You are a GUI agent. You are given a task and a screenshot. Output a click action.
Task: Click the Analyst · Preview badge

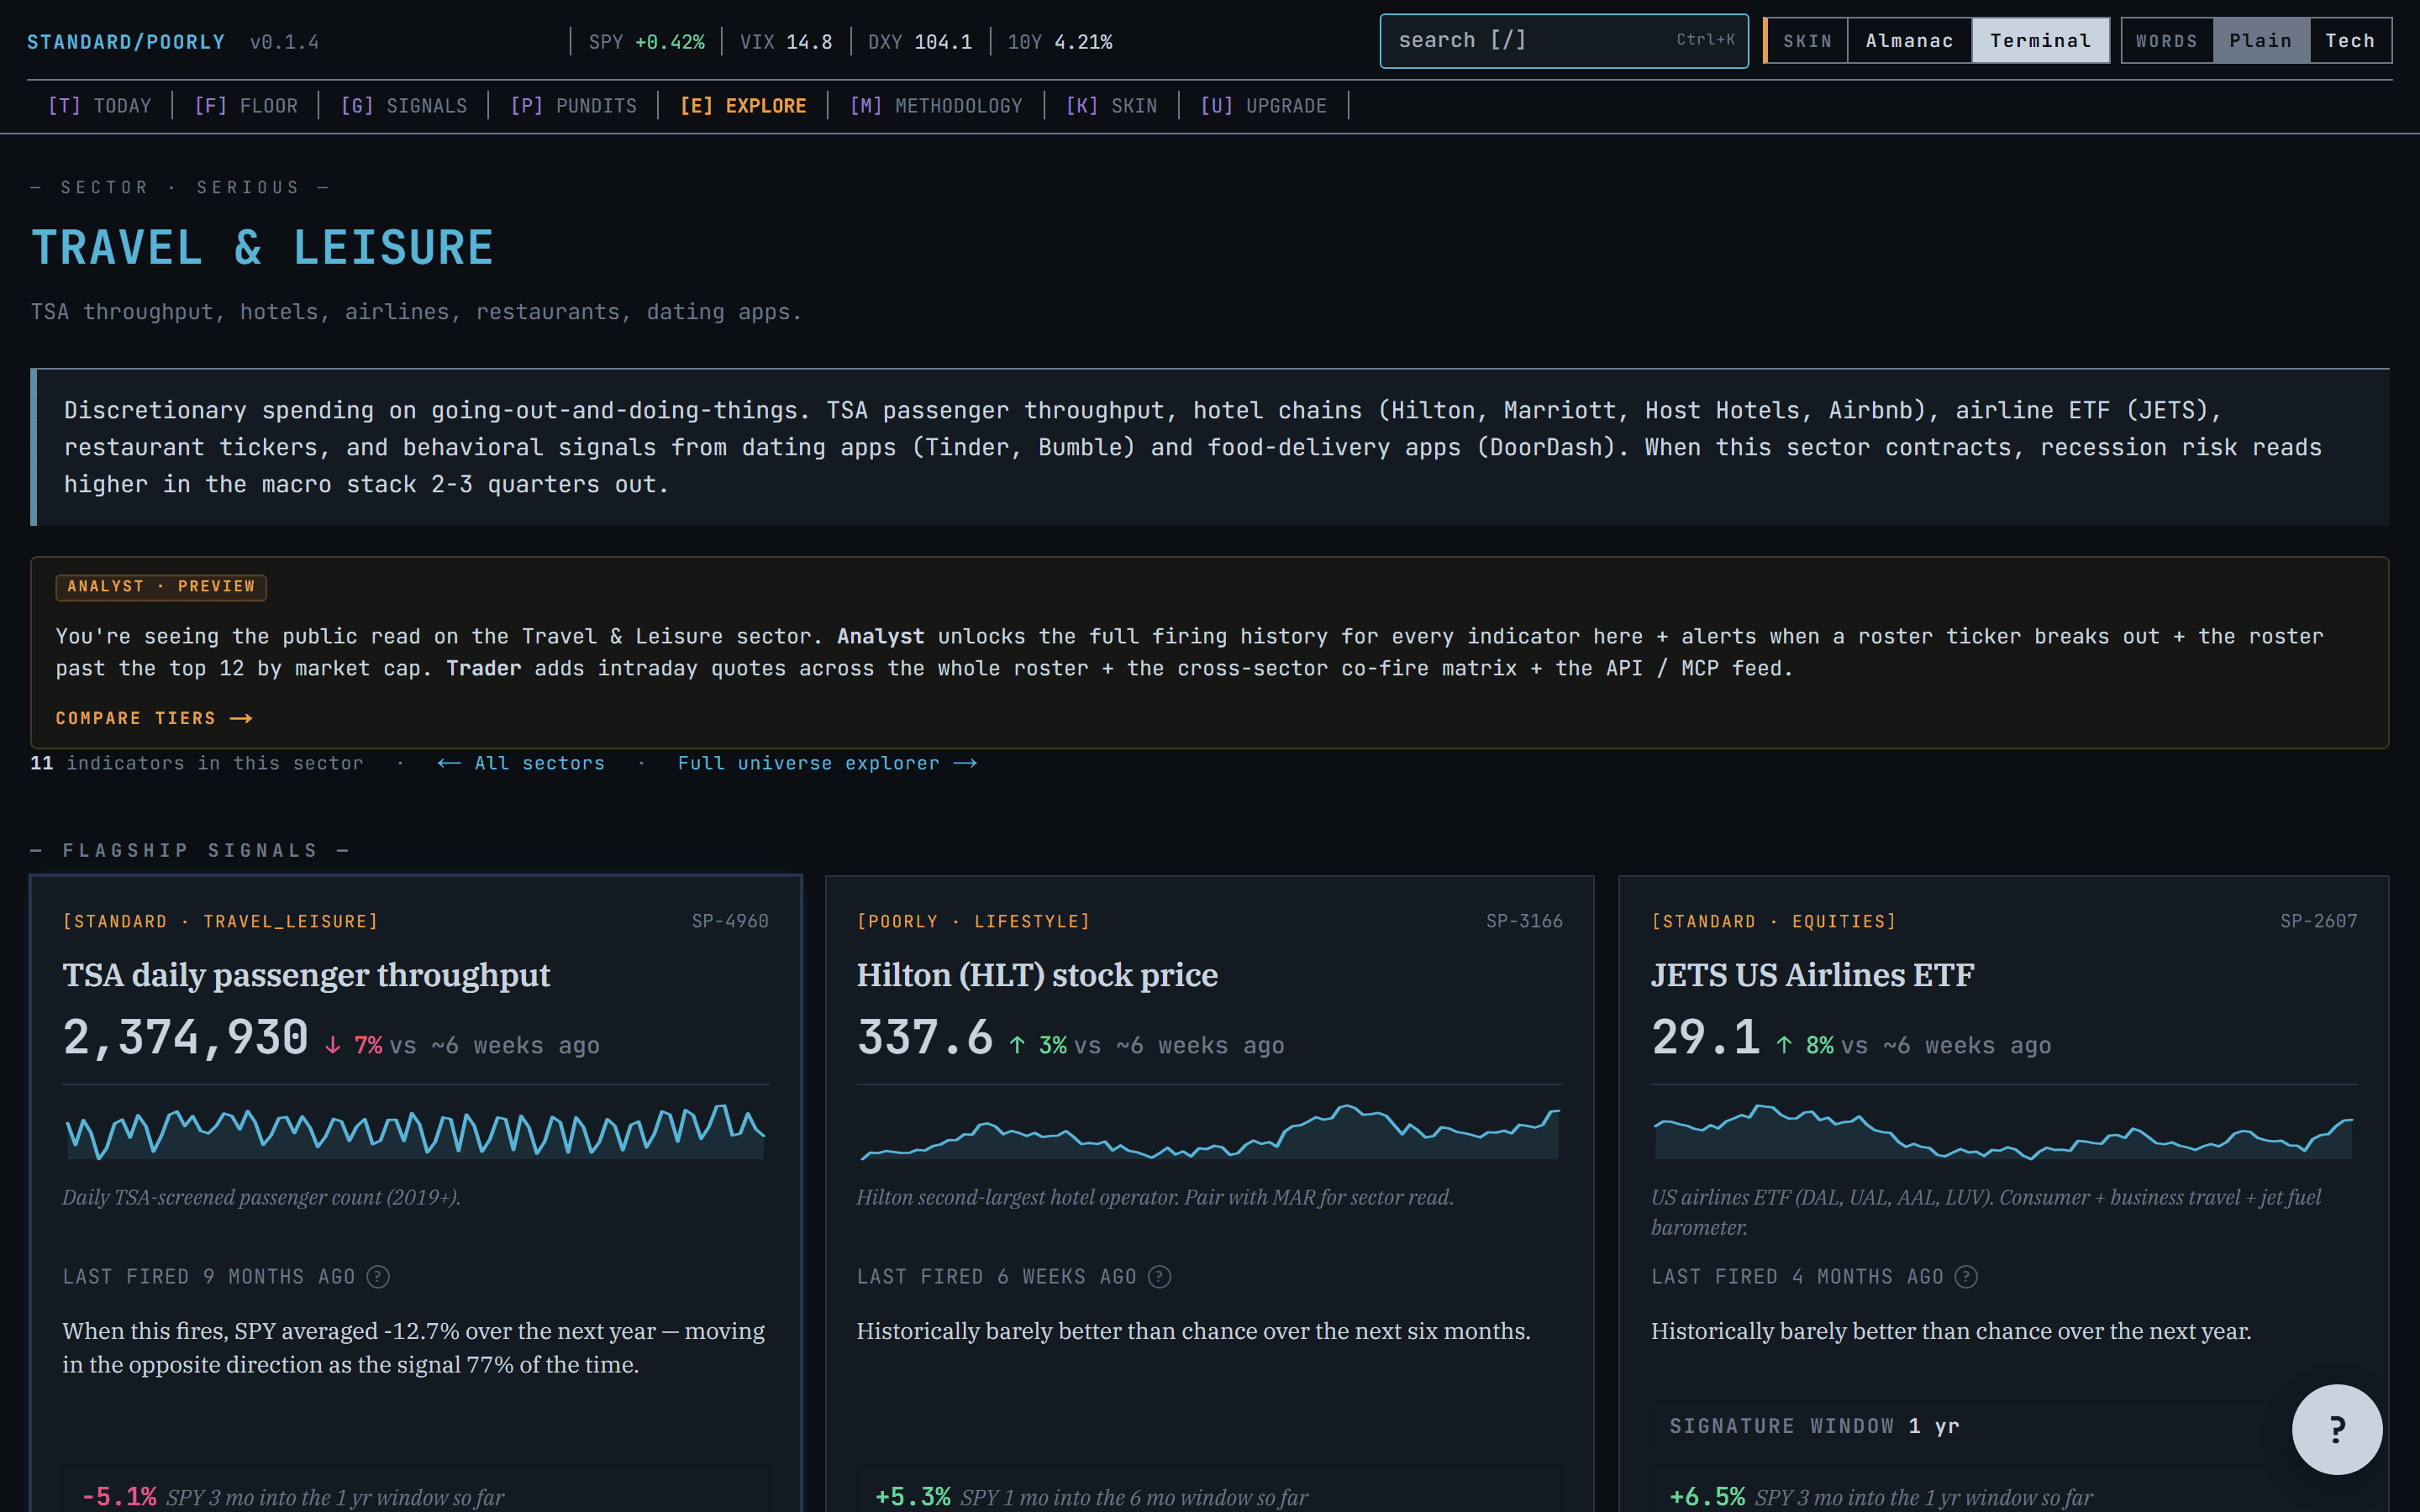click(161, 587)
